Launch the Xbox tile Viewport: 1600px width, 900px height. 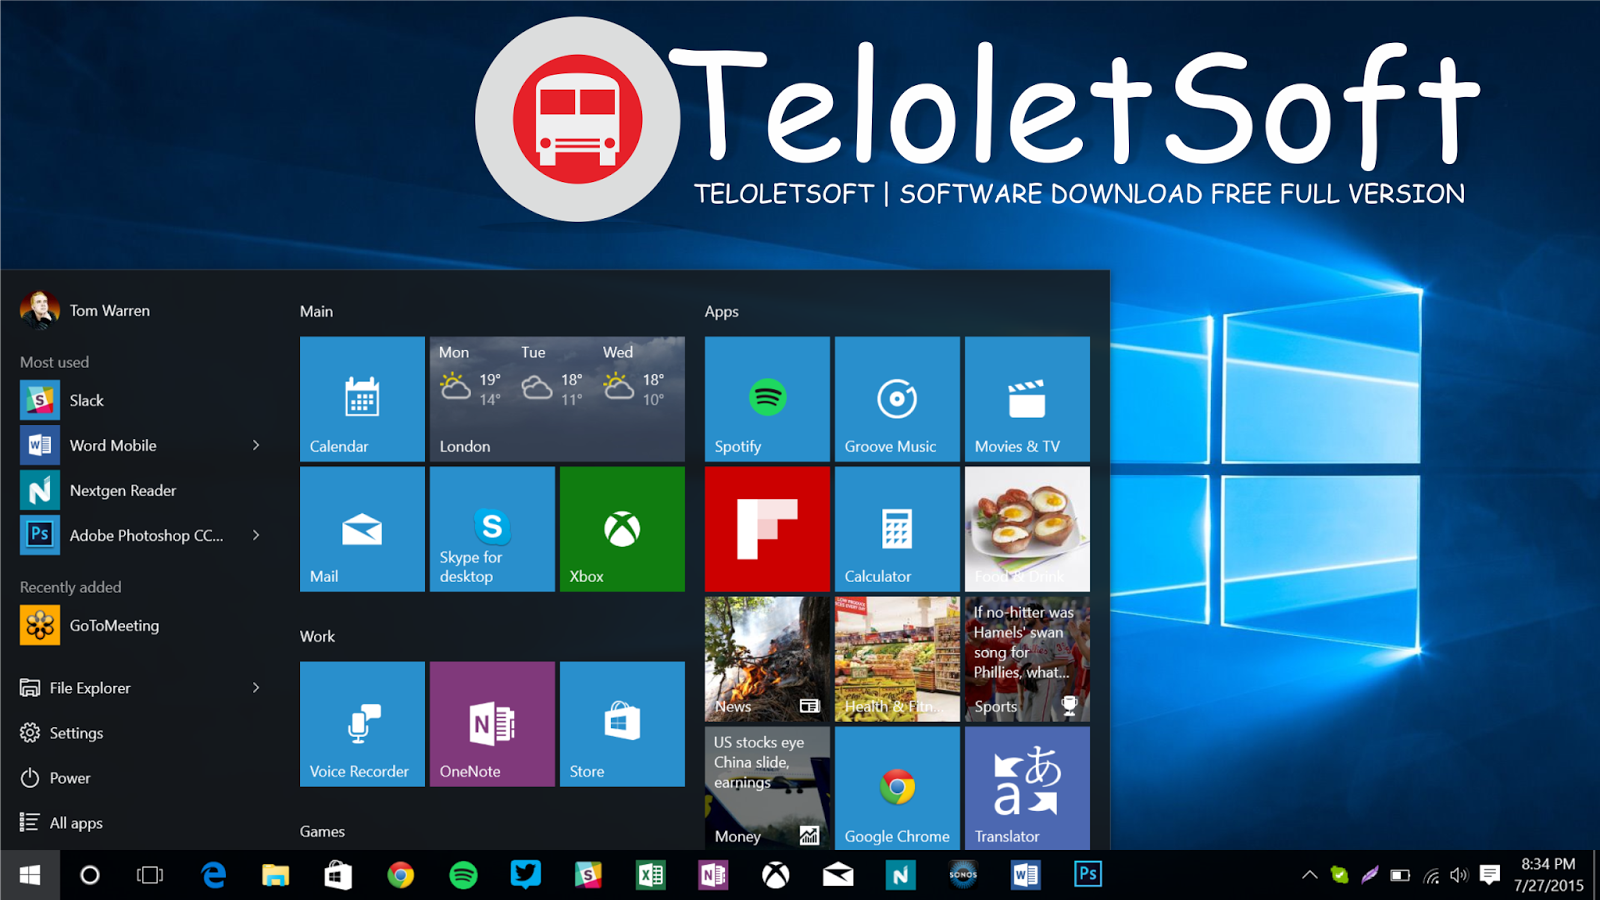pos(622,529)
